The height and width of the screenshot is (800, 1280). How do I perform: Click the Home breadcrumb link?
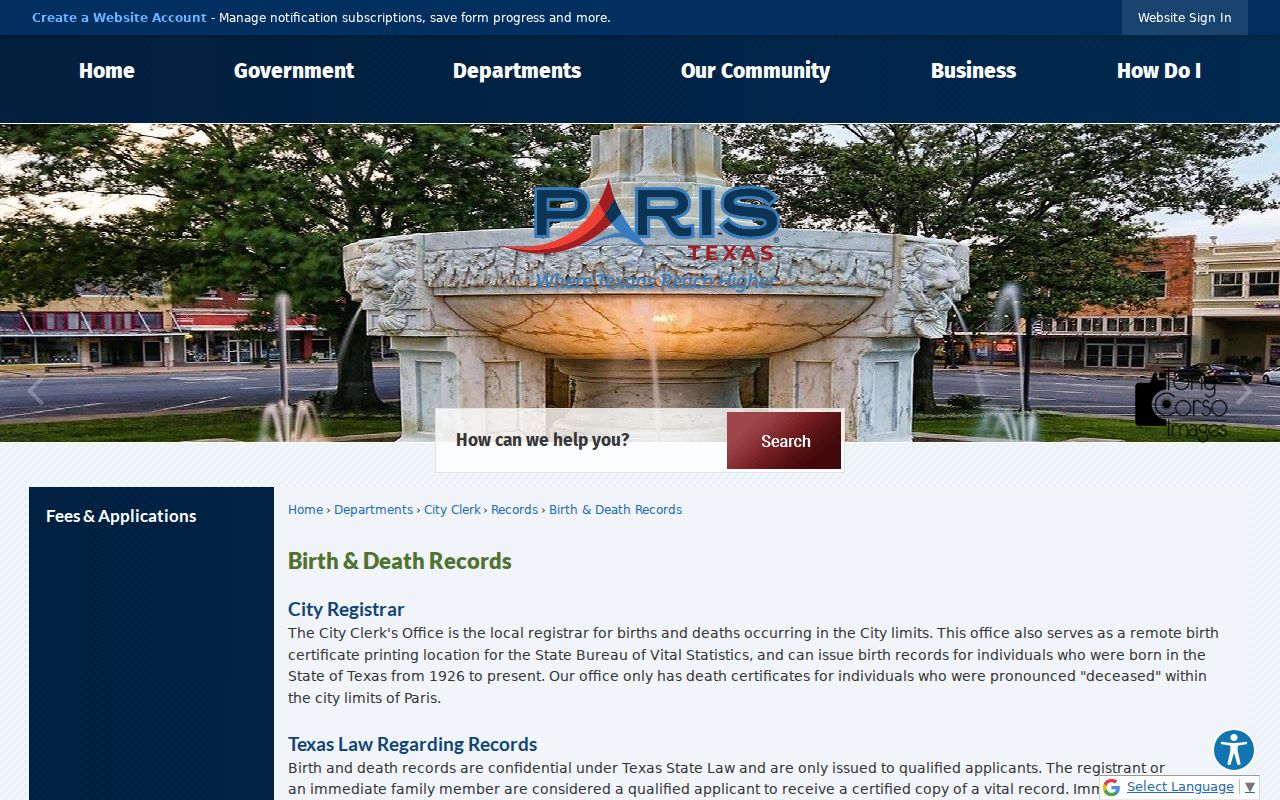click(305, 510)
